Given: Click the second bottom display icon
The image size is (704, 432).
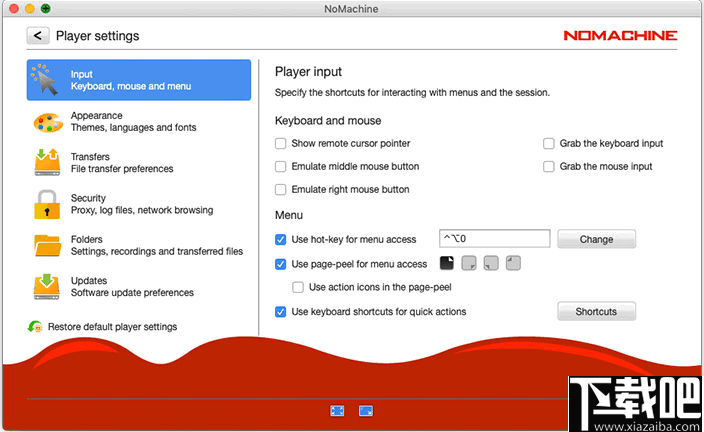Looking at the screenshot, I should click(366, 410).
